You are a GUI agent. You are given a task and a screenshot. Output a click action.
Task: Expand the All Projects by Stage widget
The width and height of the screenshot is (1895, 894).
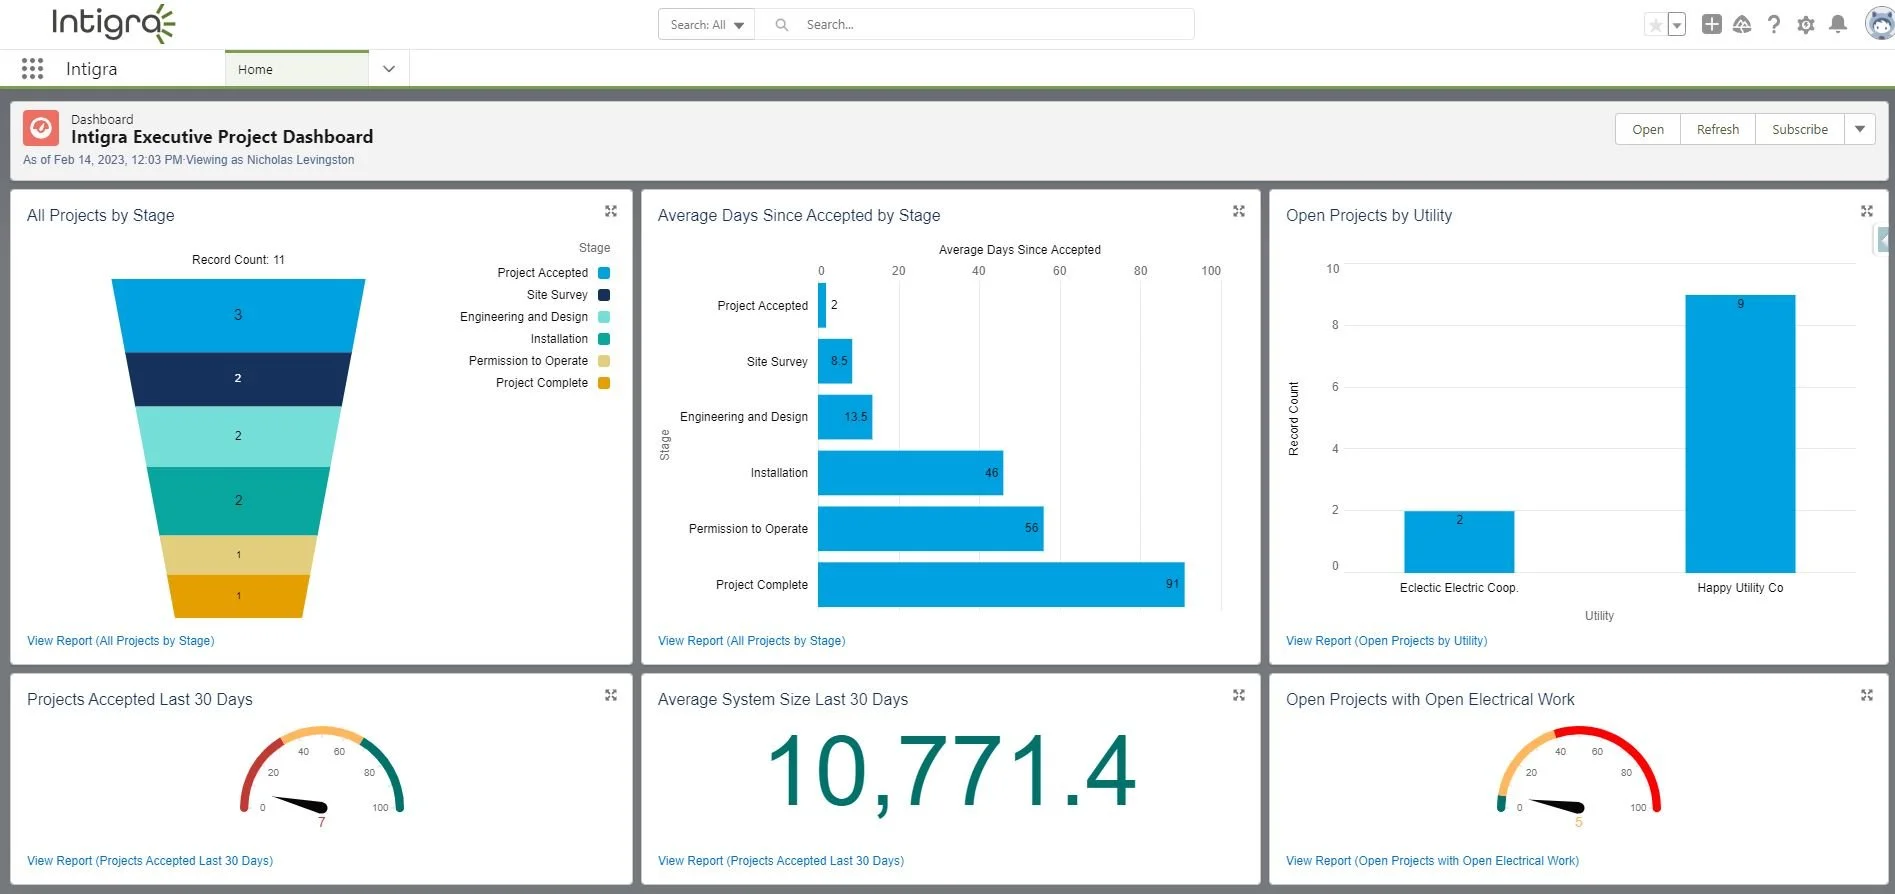click(611, 211)
